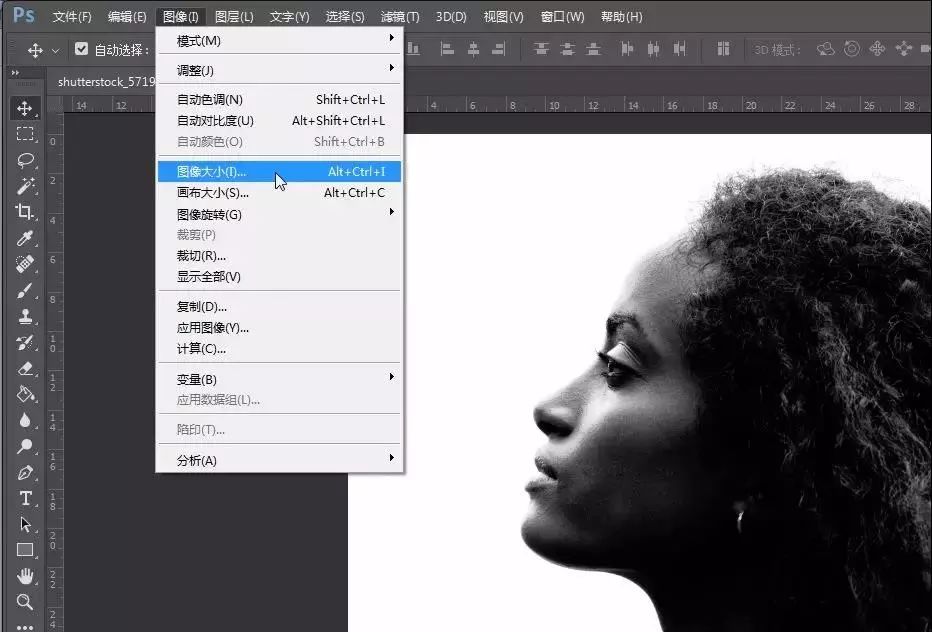Click the 3D orbit rotate icon
This screenshot has height=632, width=932.
[826, 49]
